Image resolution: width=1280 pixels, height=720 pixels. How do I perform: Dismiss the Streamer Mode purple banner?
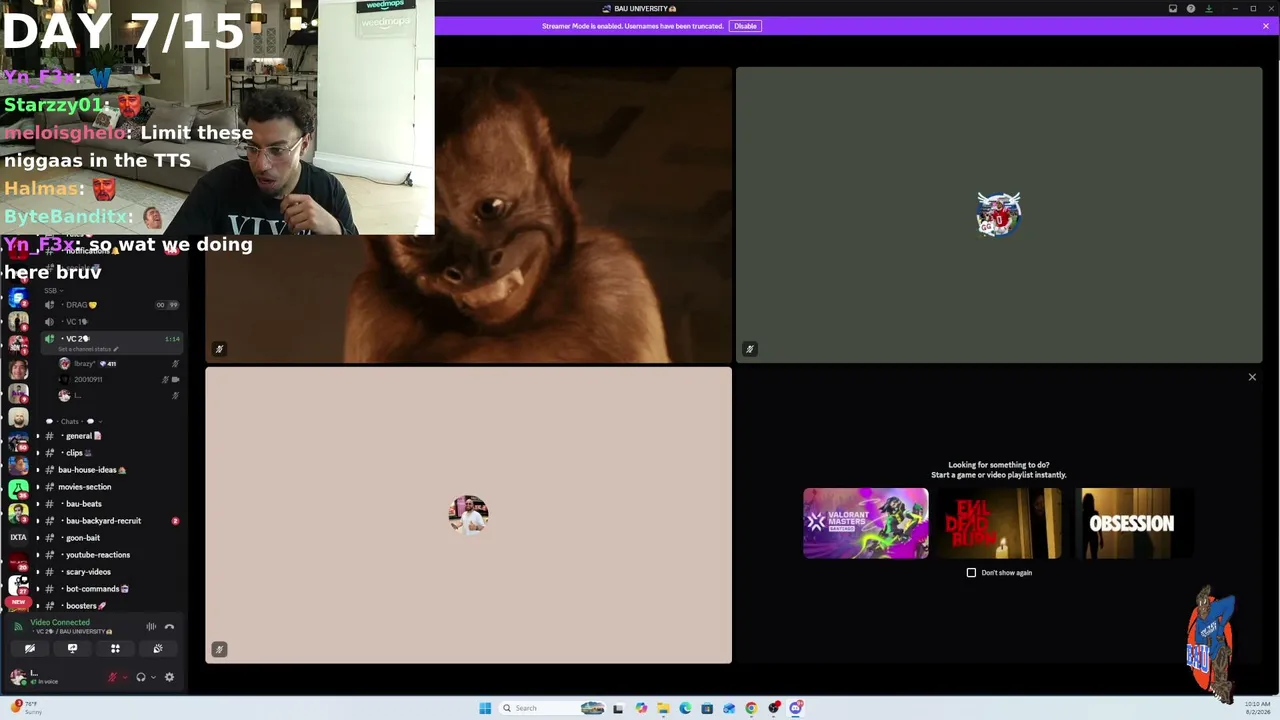pyautogui.click(x=1265, y=26)
